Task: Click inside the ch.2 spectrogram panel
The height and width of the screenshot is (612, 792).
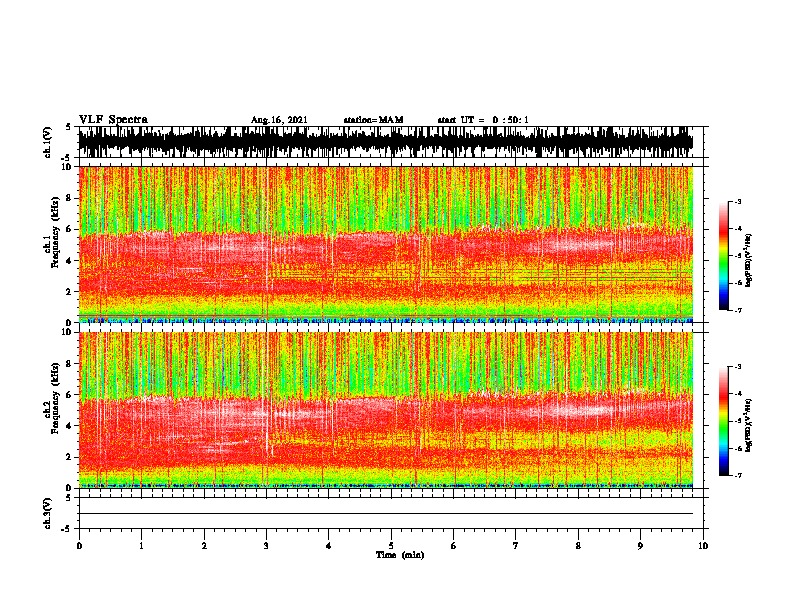Action: point(386,410)
